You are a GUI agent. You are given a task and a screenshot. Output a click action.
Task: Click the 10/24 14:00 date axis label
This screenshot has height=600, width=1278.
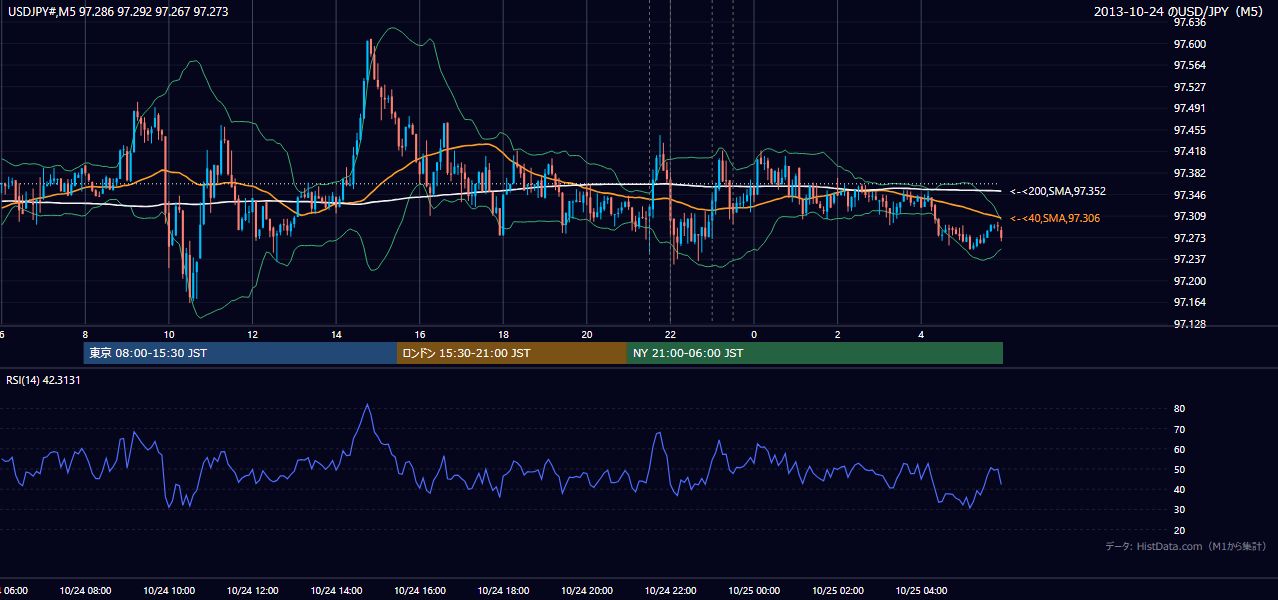tap(336, 590)
